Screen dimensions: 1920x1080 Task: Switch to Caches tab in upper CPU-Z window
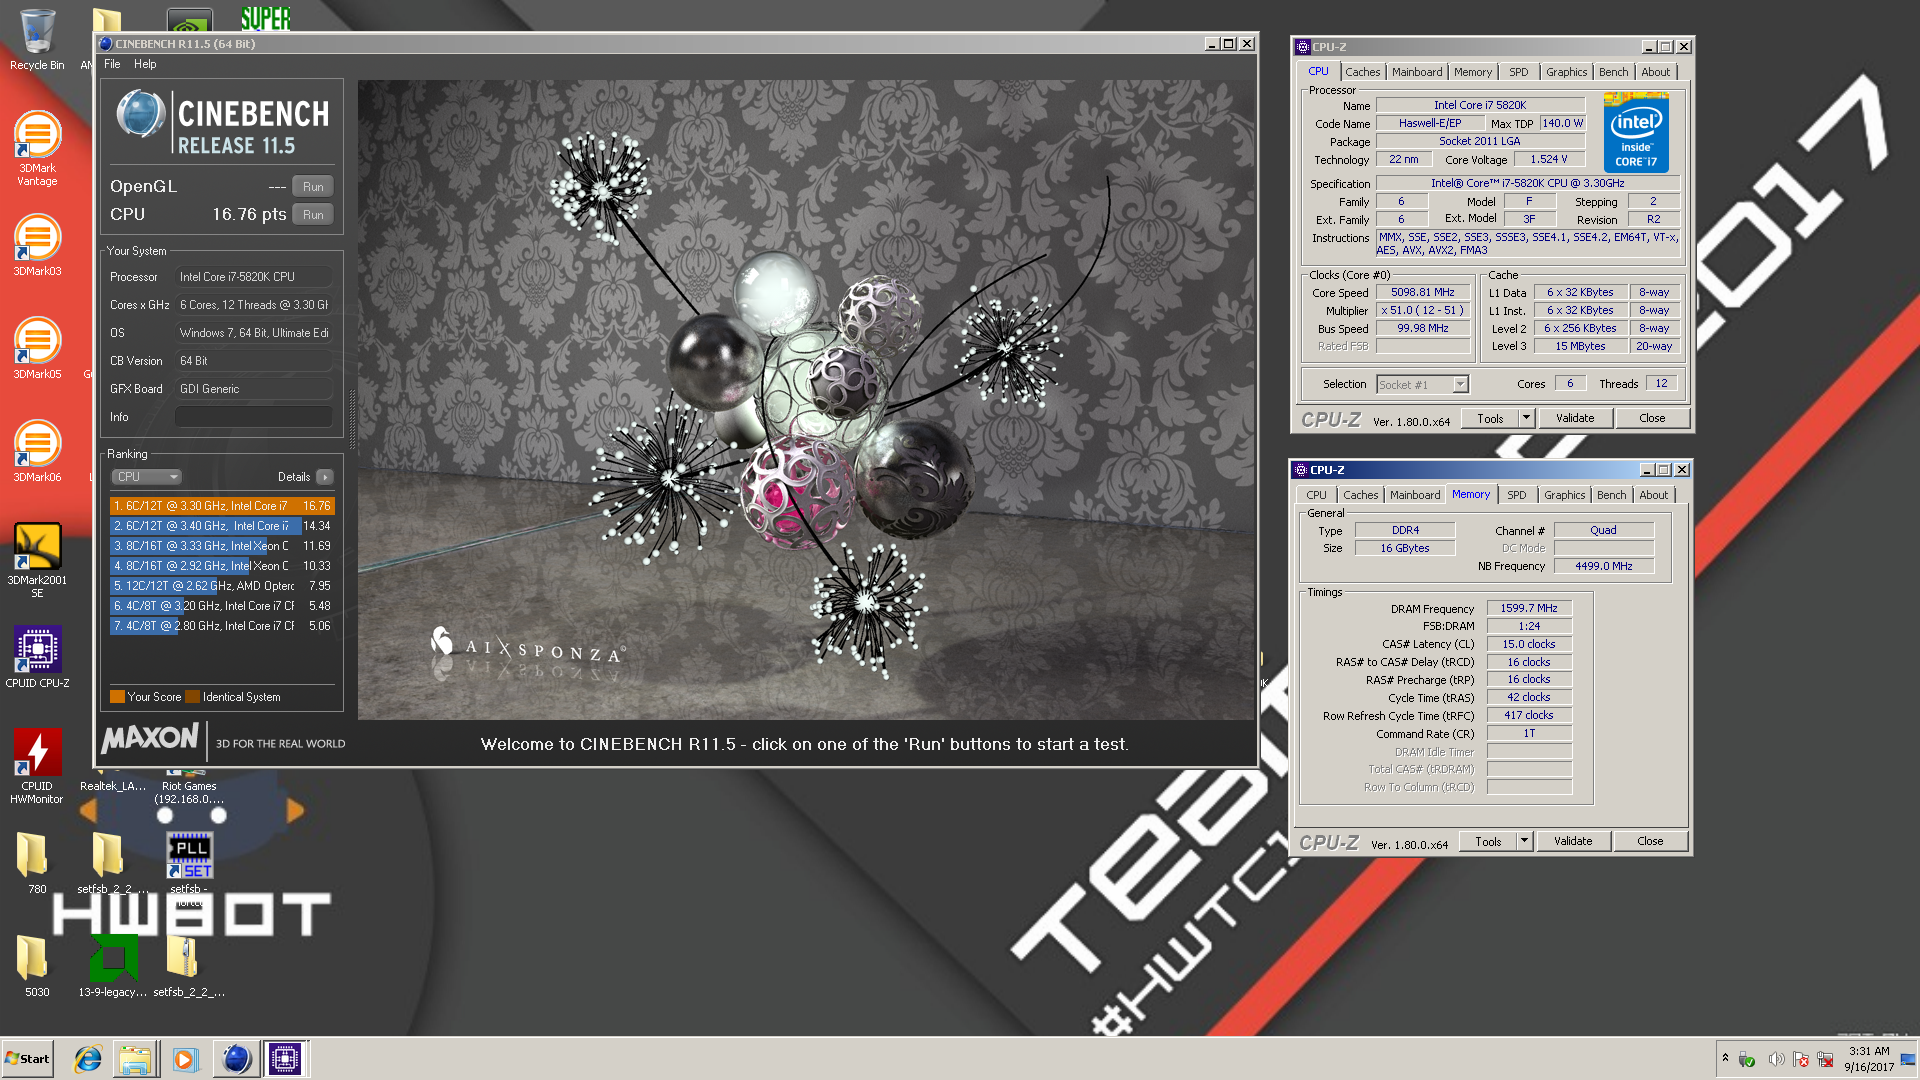pos(1362,72)
